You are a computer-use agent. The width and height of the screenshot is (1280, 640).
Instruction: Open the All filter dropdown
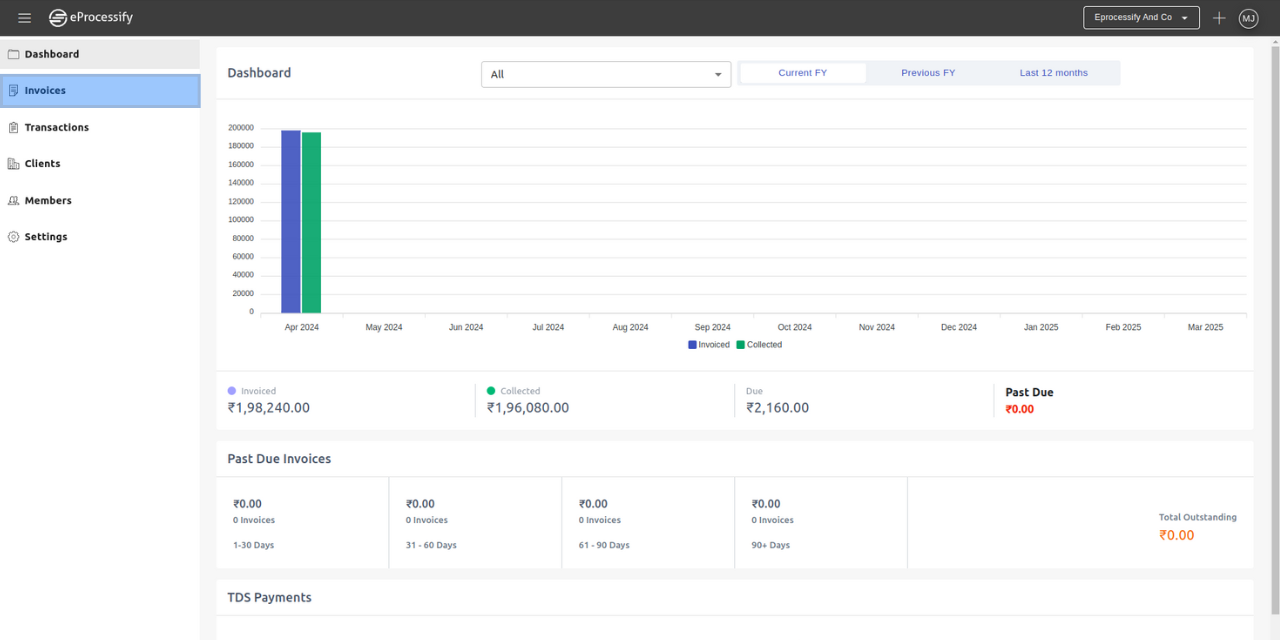pyautogui.click(x=606, y=74)
